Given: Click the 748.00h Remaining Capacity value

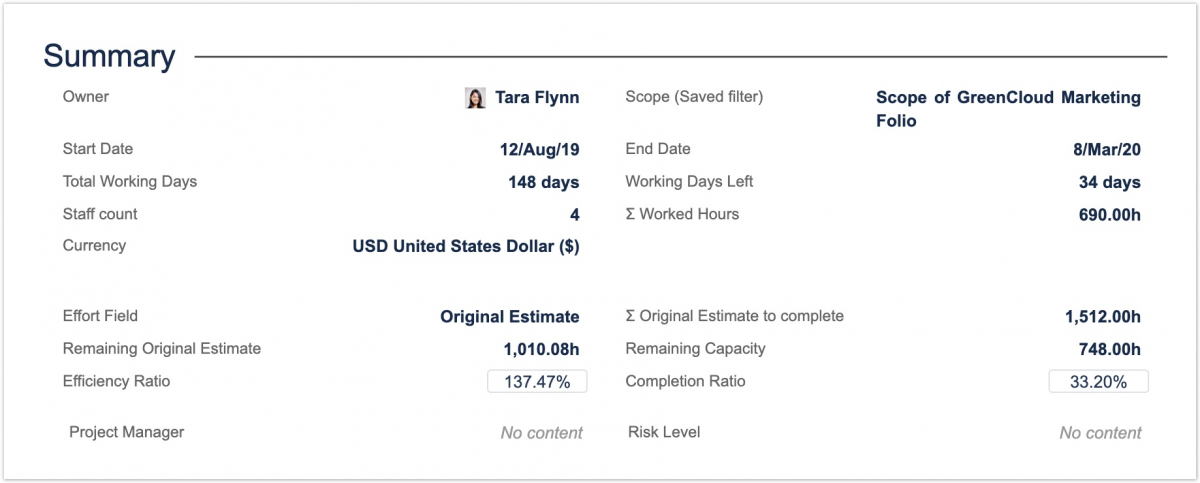Looking at the screenshot, I should (x=1105, y=349).
